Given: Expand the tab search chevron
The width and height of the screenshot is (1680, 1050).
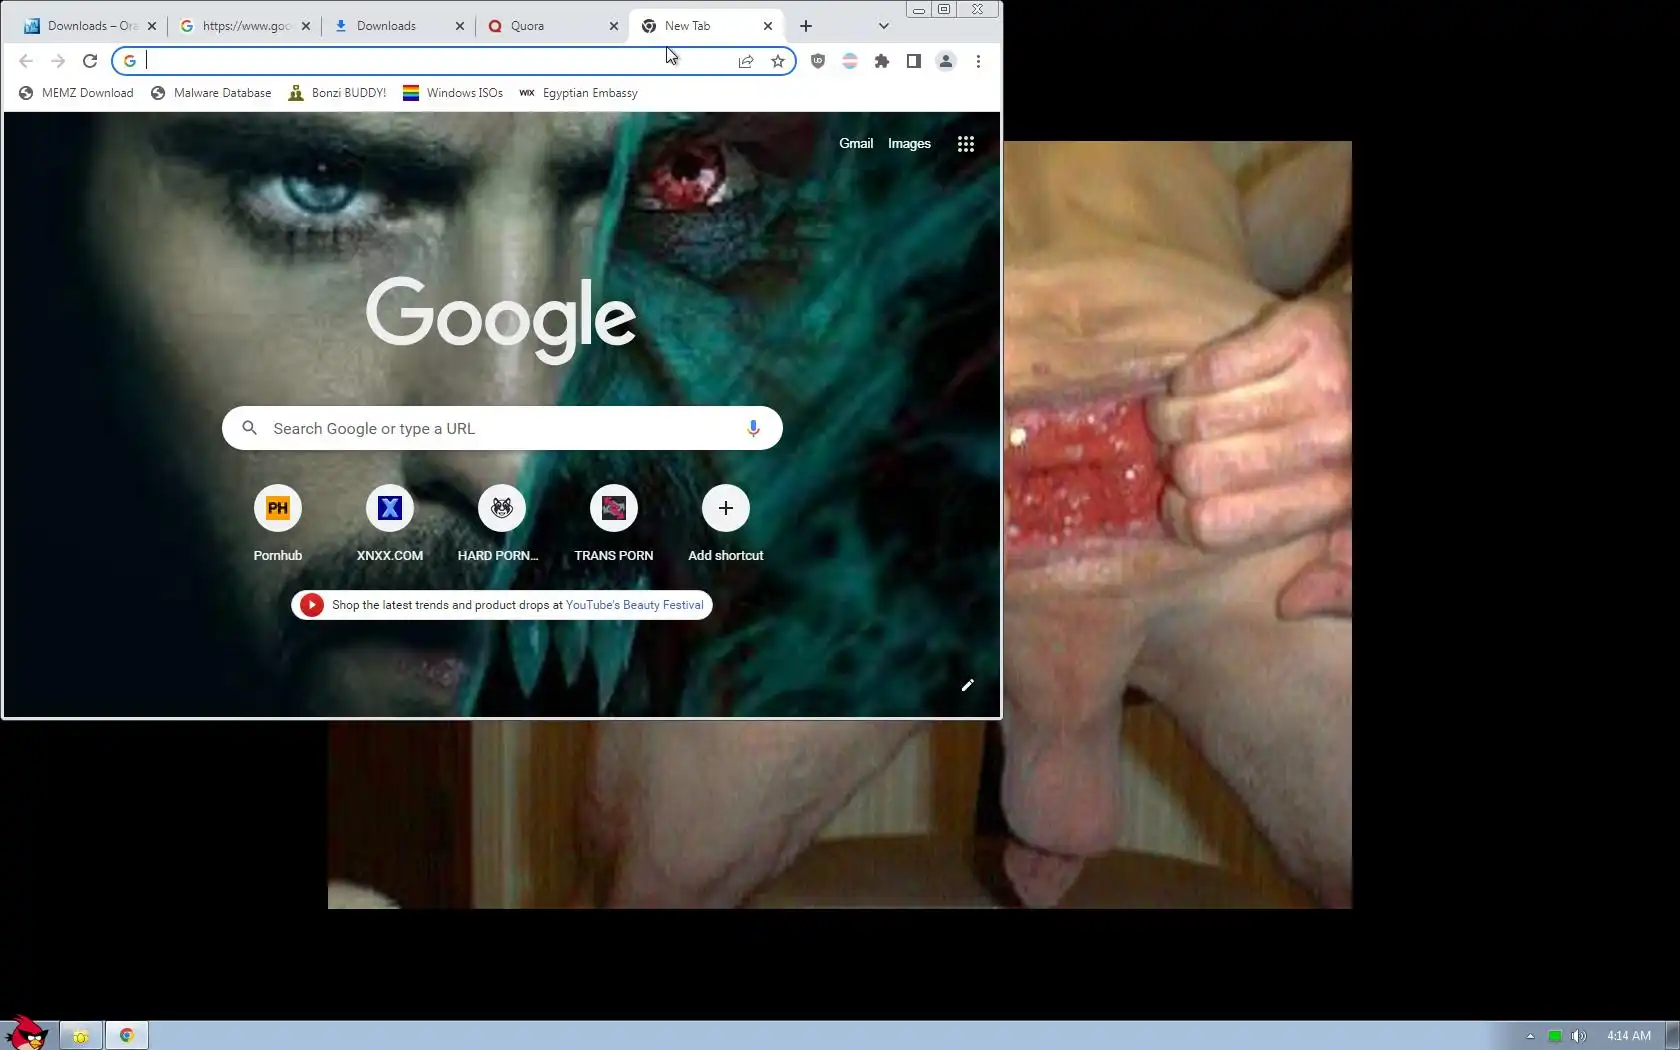Looking at the screenshot, I should (884, 26).
